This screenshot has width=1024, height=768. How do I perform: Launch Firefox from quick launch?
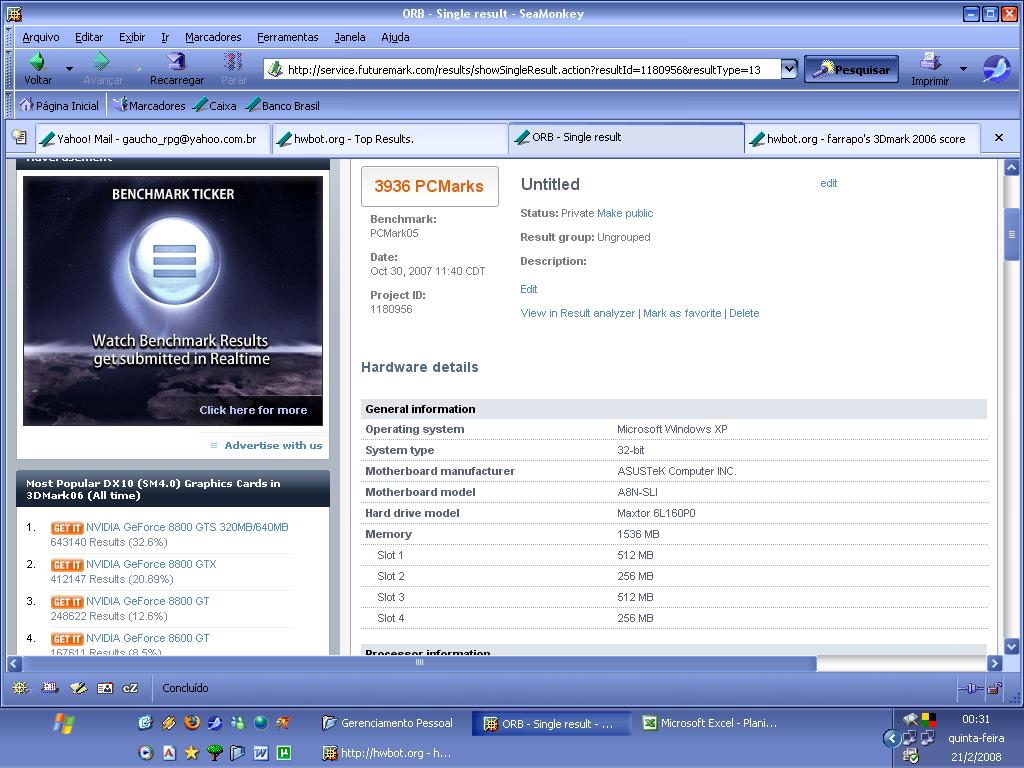[191, 722]
